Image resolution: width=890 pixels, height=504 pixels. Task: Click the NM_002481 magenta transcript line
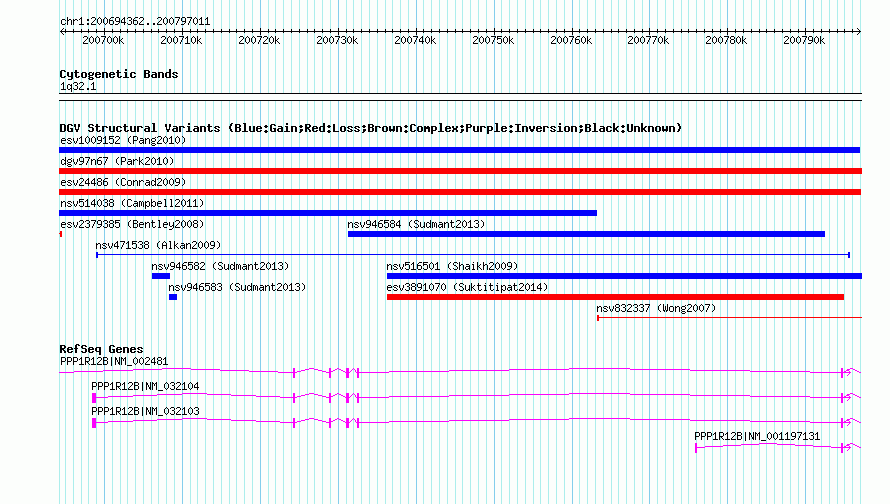(460, 371)
